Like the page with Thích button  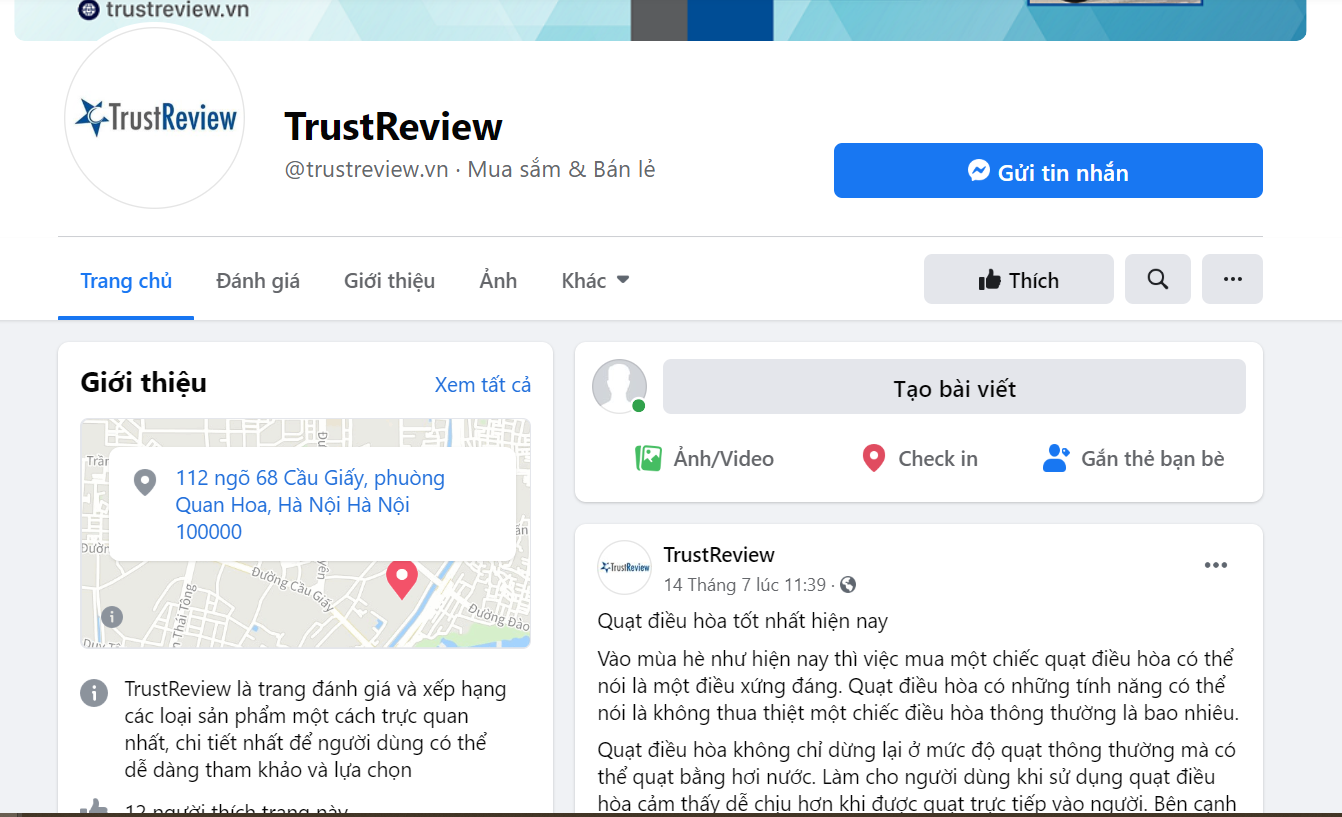[1018, 279]
